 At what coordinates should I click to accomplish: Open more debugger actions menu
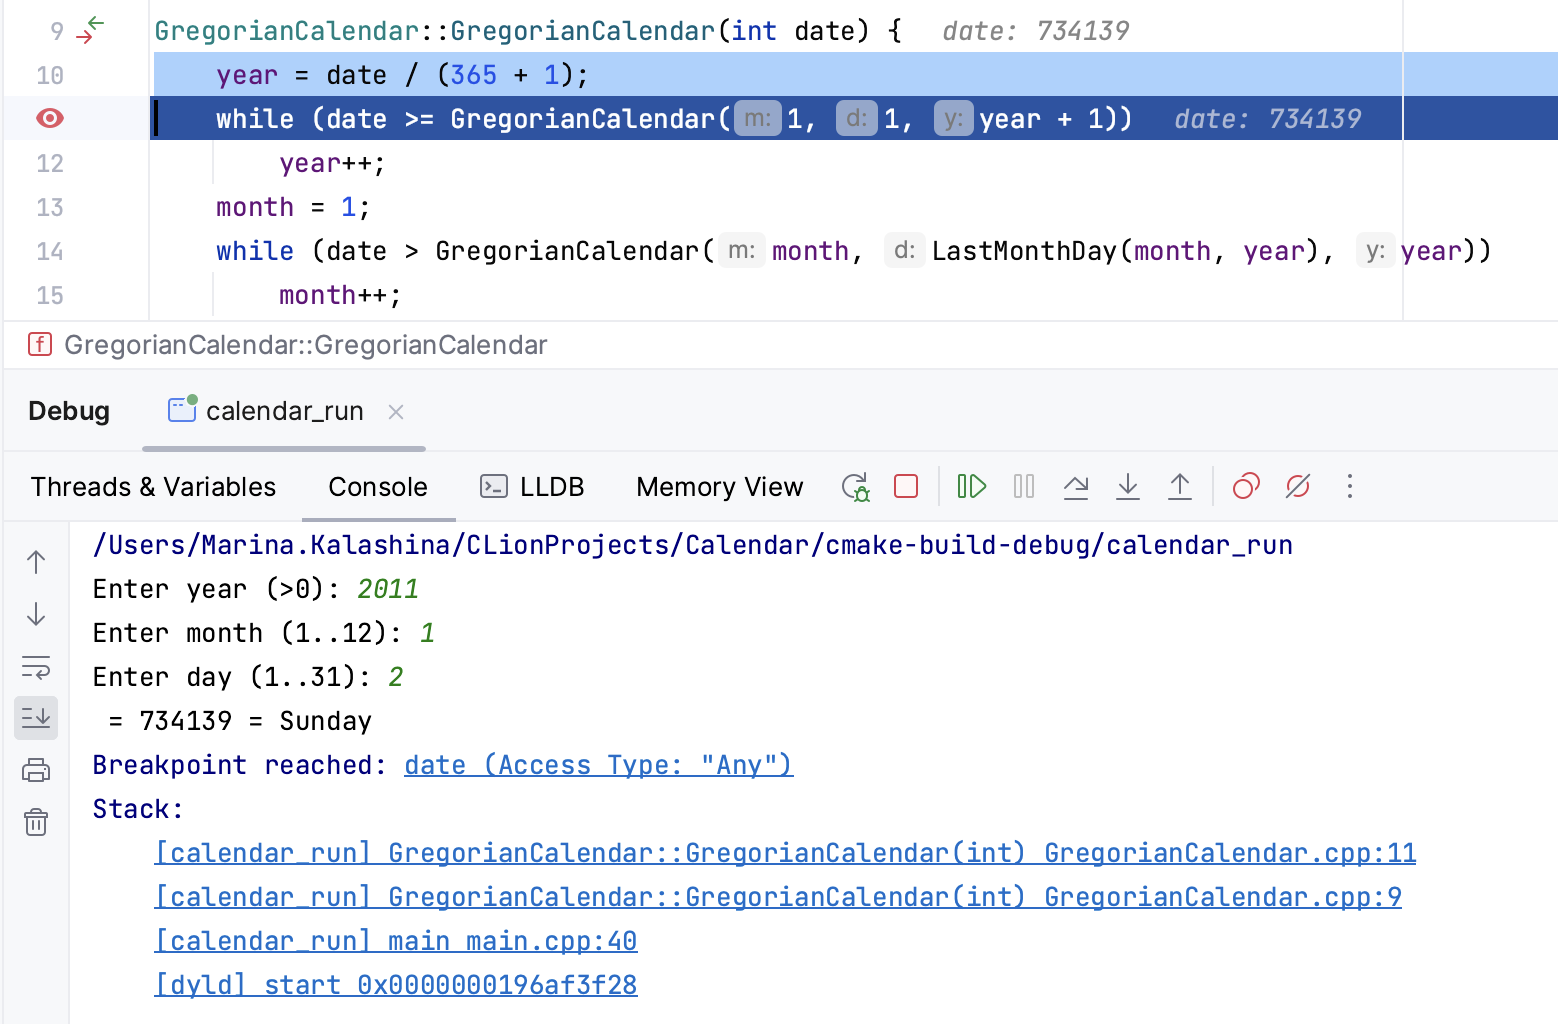1349,487
